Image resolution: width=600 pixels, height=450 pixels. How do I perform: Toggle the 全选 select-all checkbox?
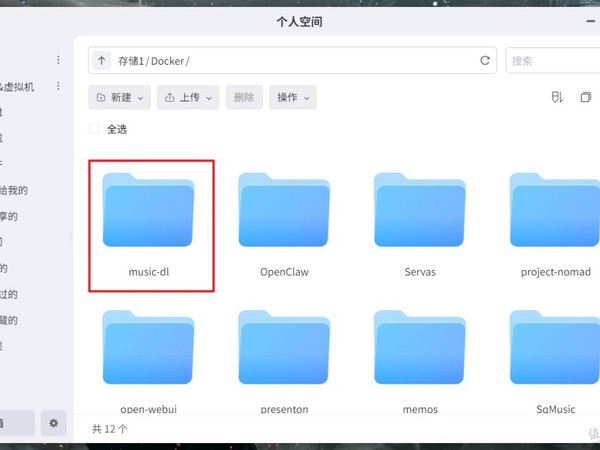pyautogui.click(x=94, y=129)
